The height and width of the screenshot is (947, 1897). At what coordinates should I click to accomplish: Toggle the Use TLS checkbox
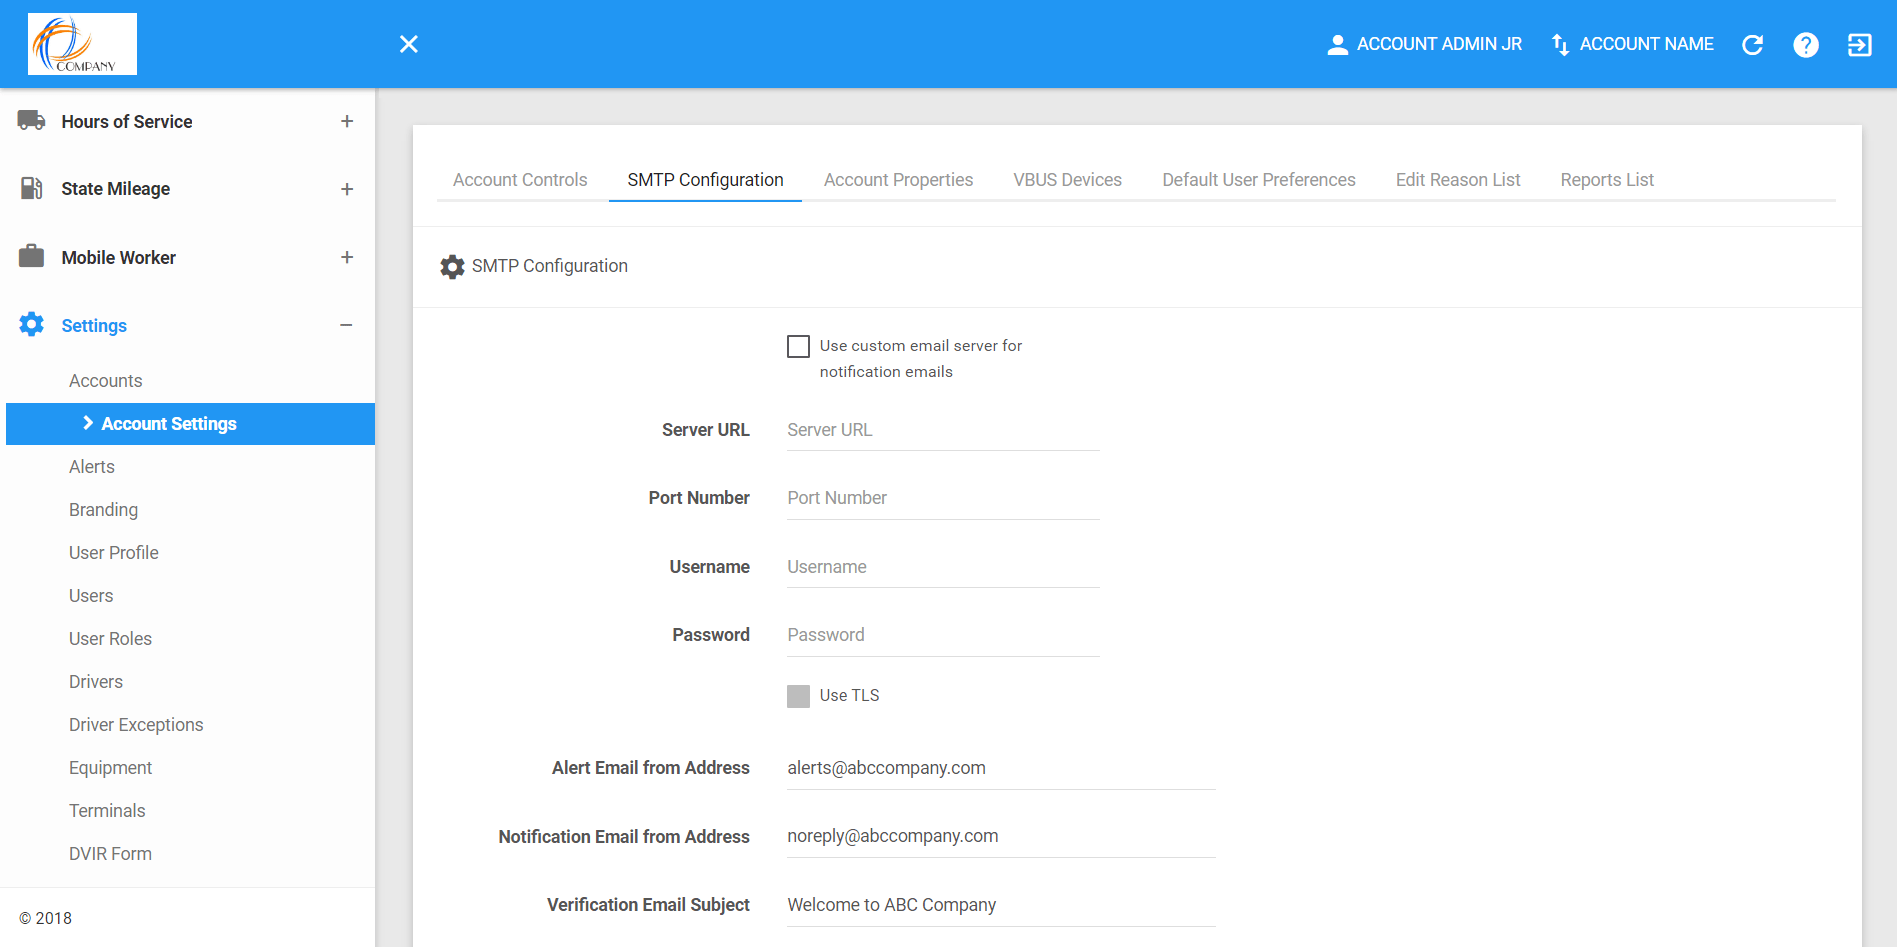[x=798, y=696]
